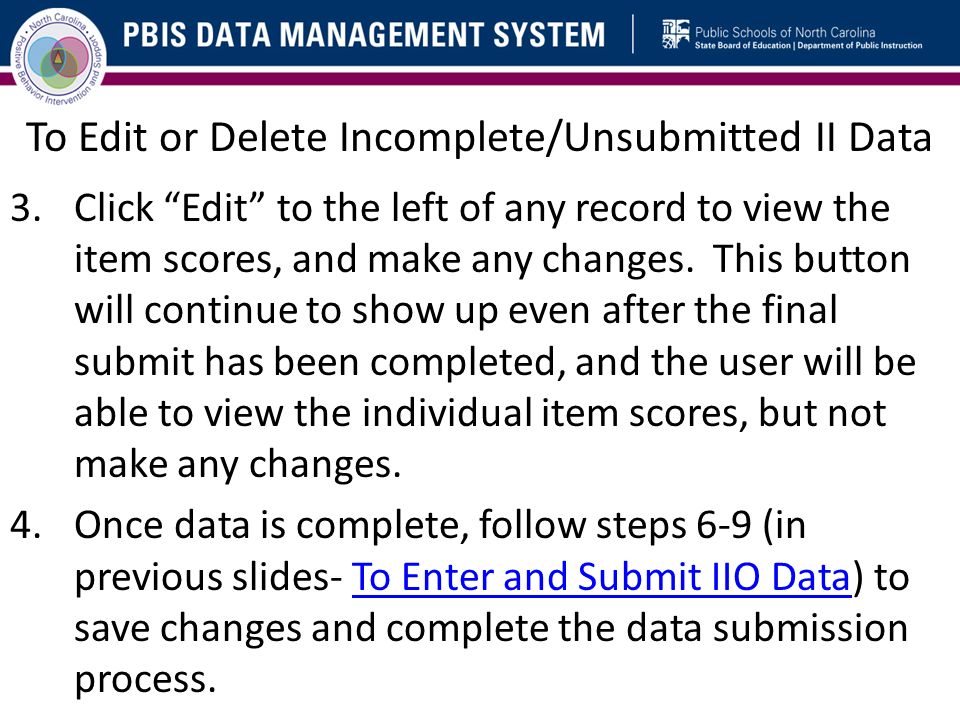Click the triangle at the logo's center
The width and height of the screenshot is (960, 720).
tap(58, 58)
